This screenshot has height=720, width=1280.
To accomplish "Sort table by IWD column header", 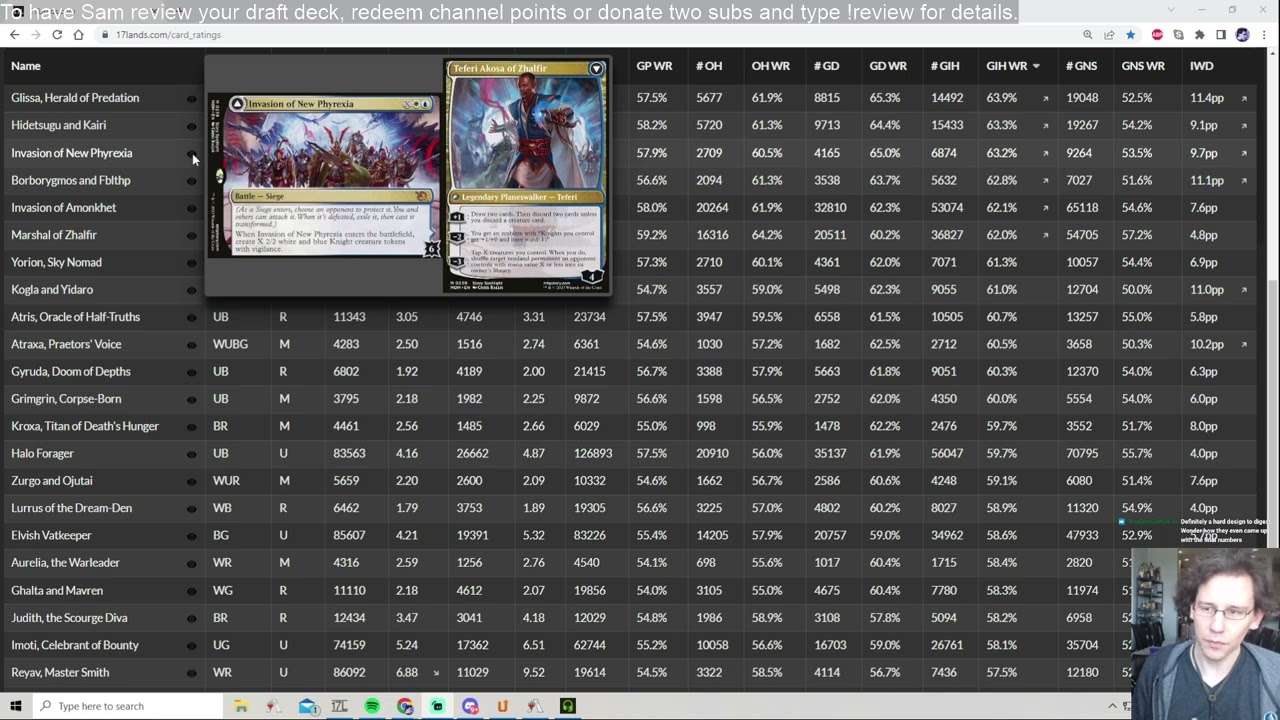I will coord(1201,66).
